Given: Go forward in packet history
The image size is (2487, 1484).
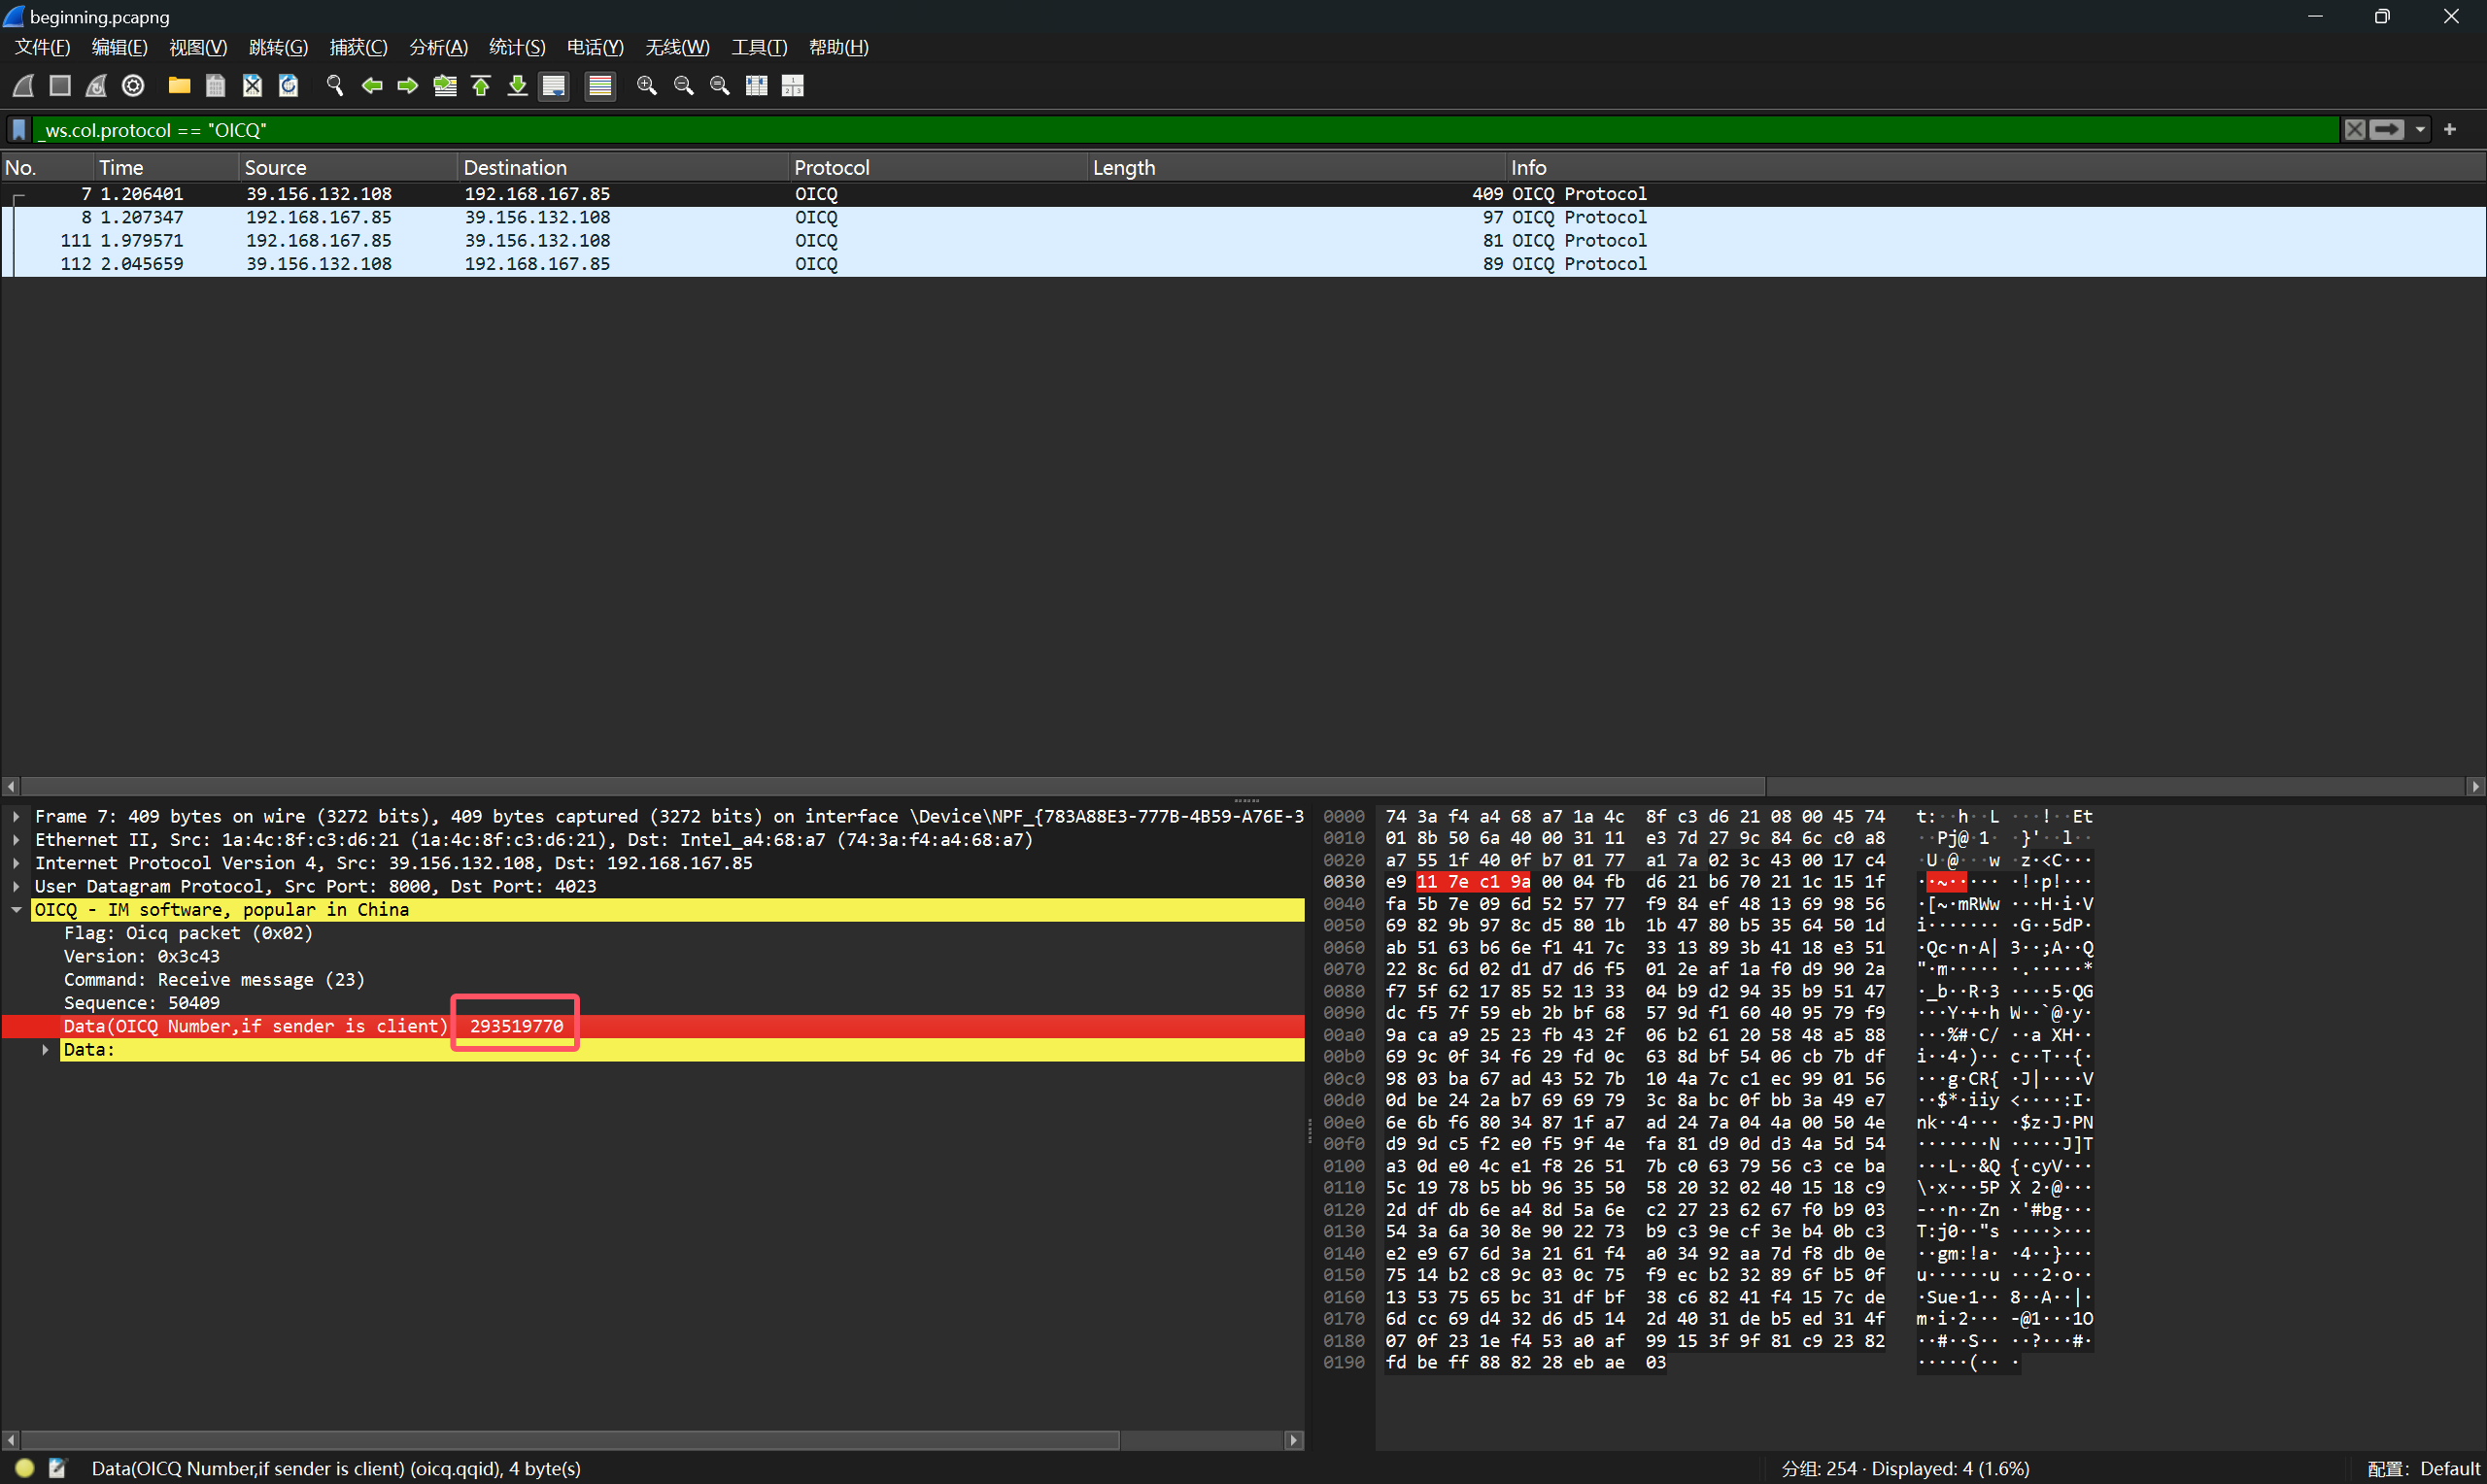Looking at the screenshot, I should pyautogui.click(x=408, y=86).
